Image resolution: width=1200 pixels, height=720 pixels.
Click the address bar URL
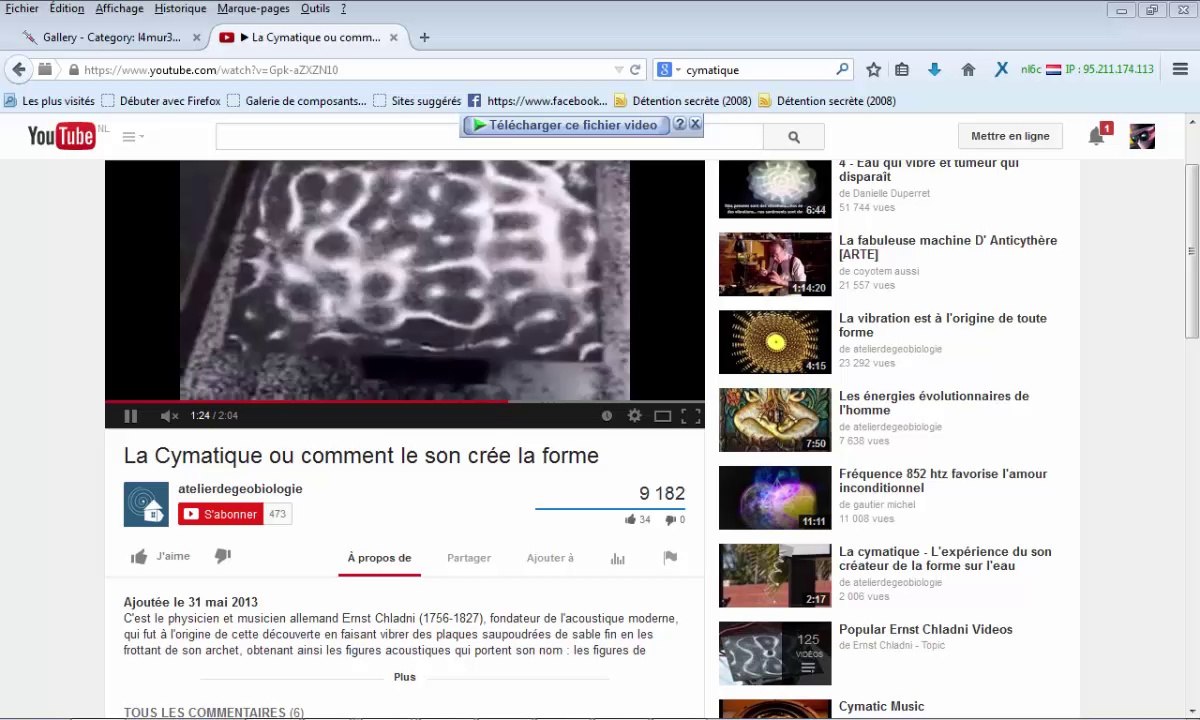click(x=211, y=70)
